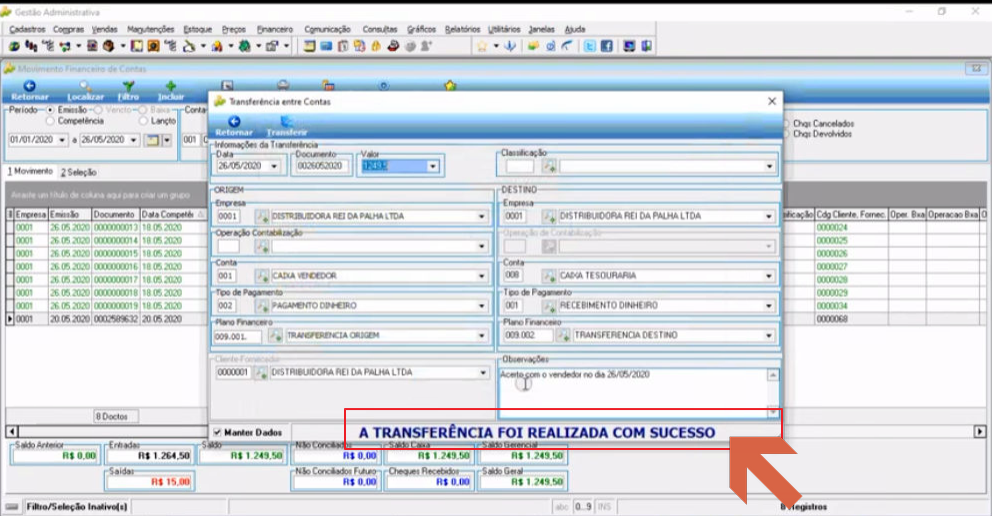The image size is (992, 516).
Task: Switch to the 2 Seleção tab
Action: tap(78, 172)
